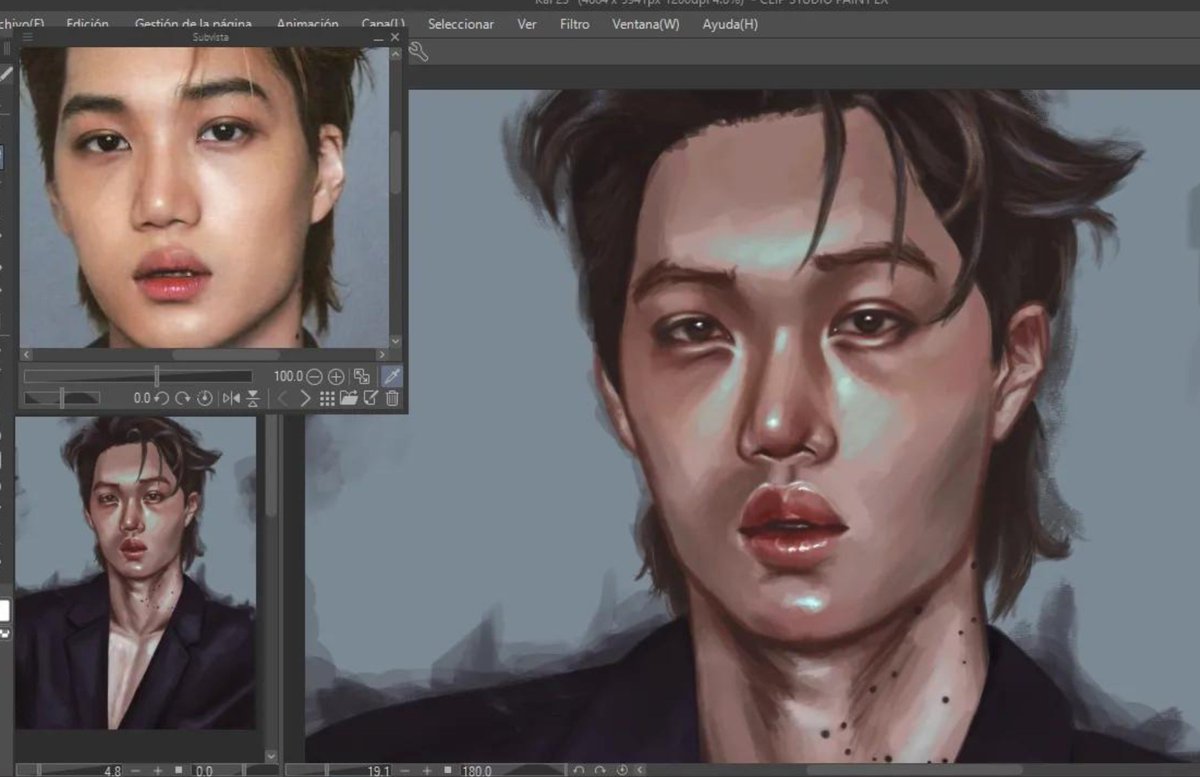The image size is (1200, 777).
Task: Zoom in main canvas with plus button
Action: click(x=427, y=770)
